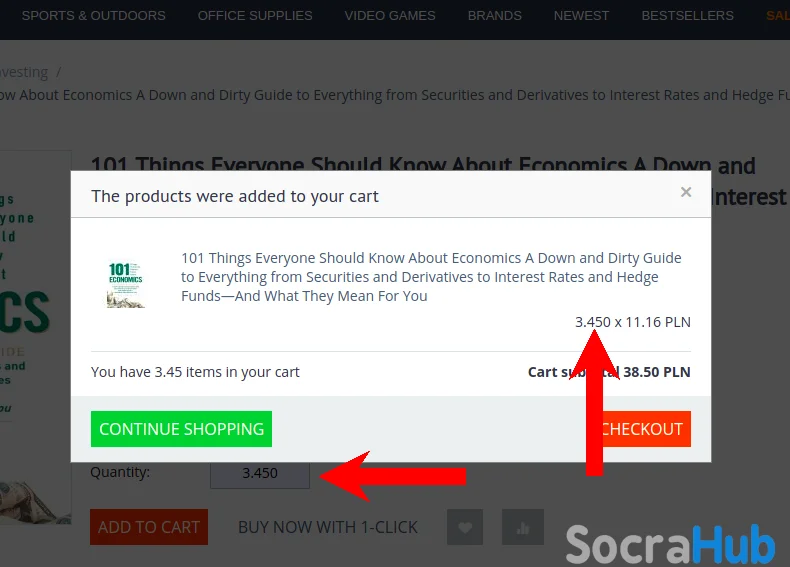Viewport: 790px width, 567px height.
Task: Open Newest products
Action: pyautogui.click(x=581, y=16)
